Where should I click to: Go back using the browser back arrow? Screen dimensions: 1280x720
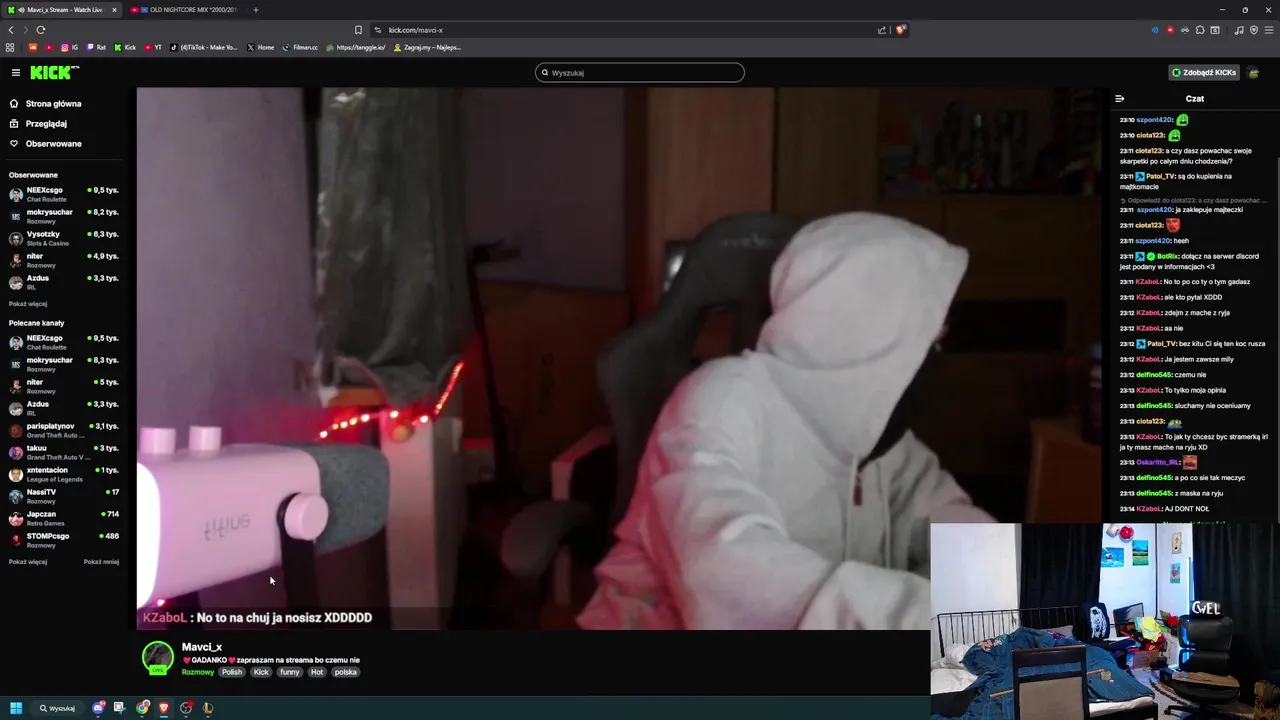point(11,30)
